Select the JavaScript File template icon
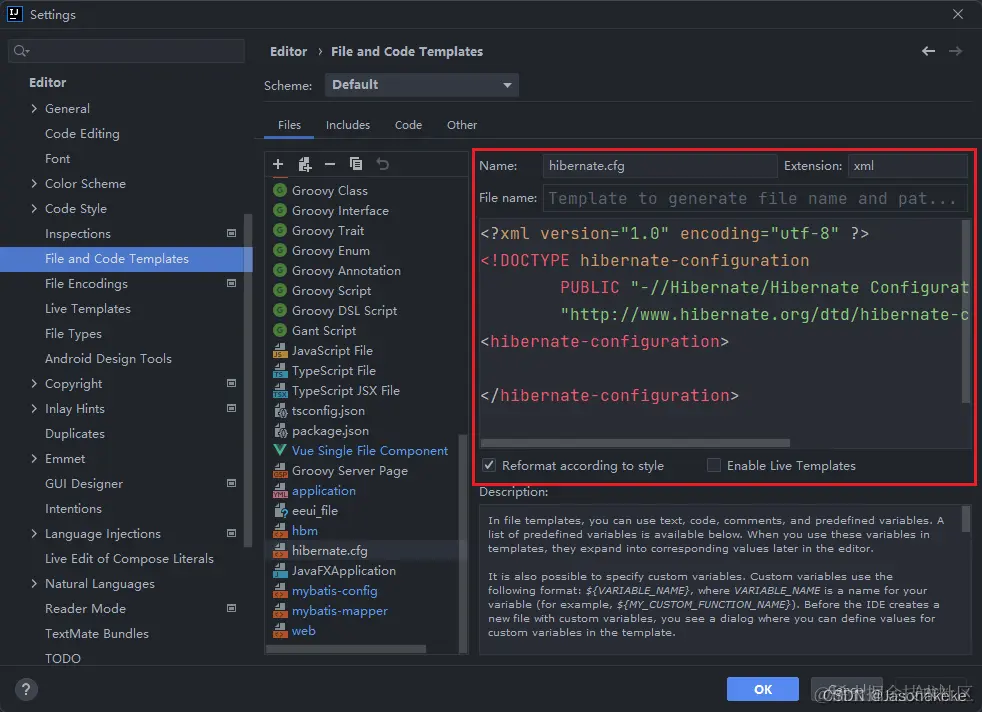 pyautogui.click(x=280, y=351)
